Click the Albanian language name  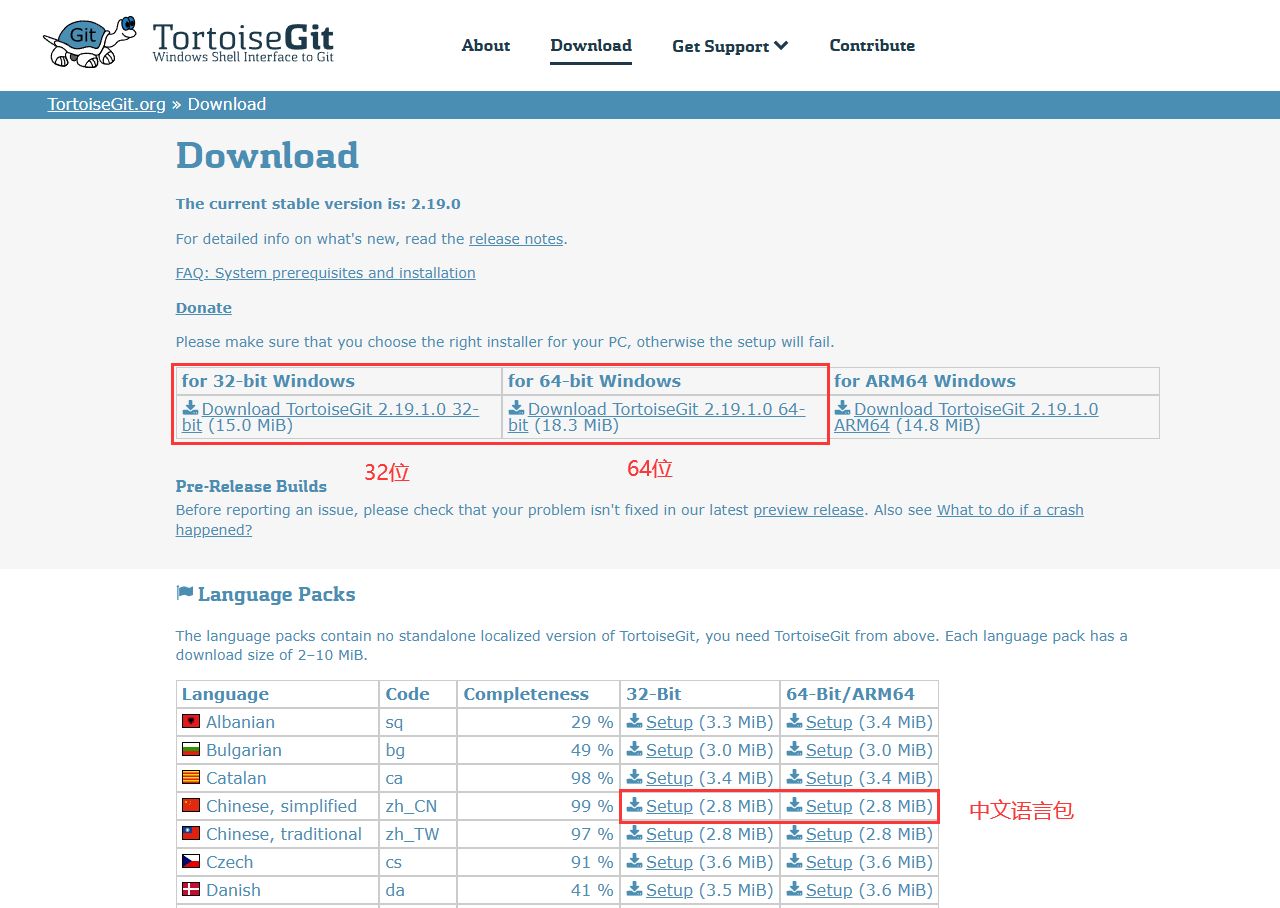(240, 722)
